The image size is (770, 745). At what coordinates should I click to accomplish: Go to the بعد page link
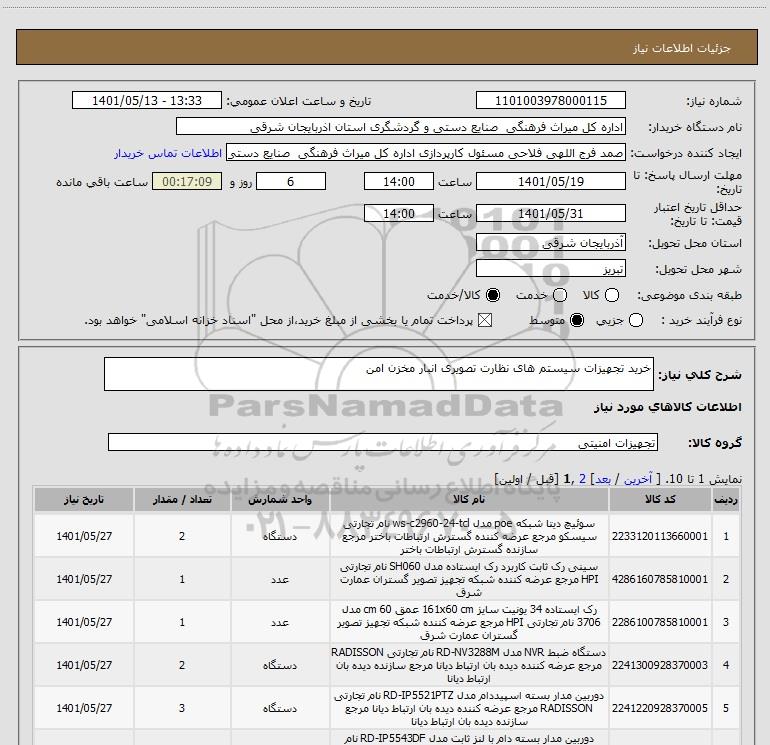[x=603, y=479]
